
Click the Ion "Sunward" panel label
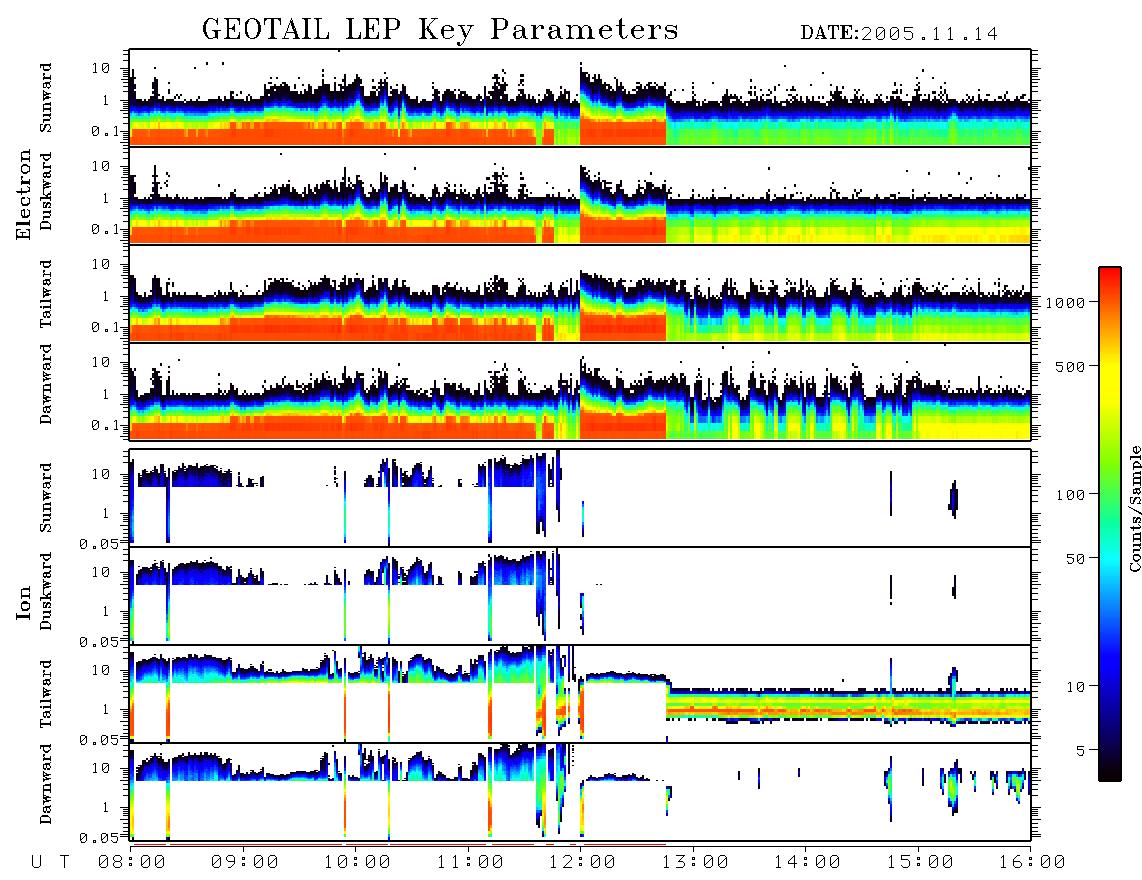point(46,498)
